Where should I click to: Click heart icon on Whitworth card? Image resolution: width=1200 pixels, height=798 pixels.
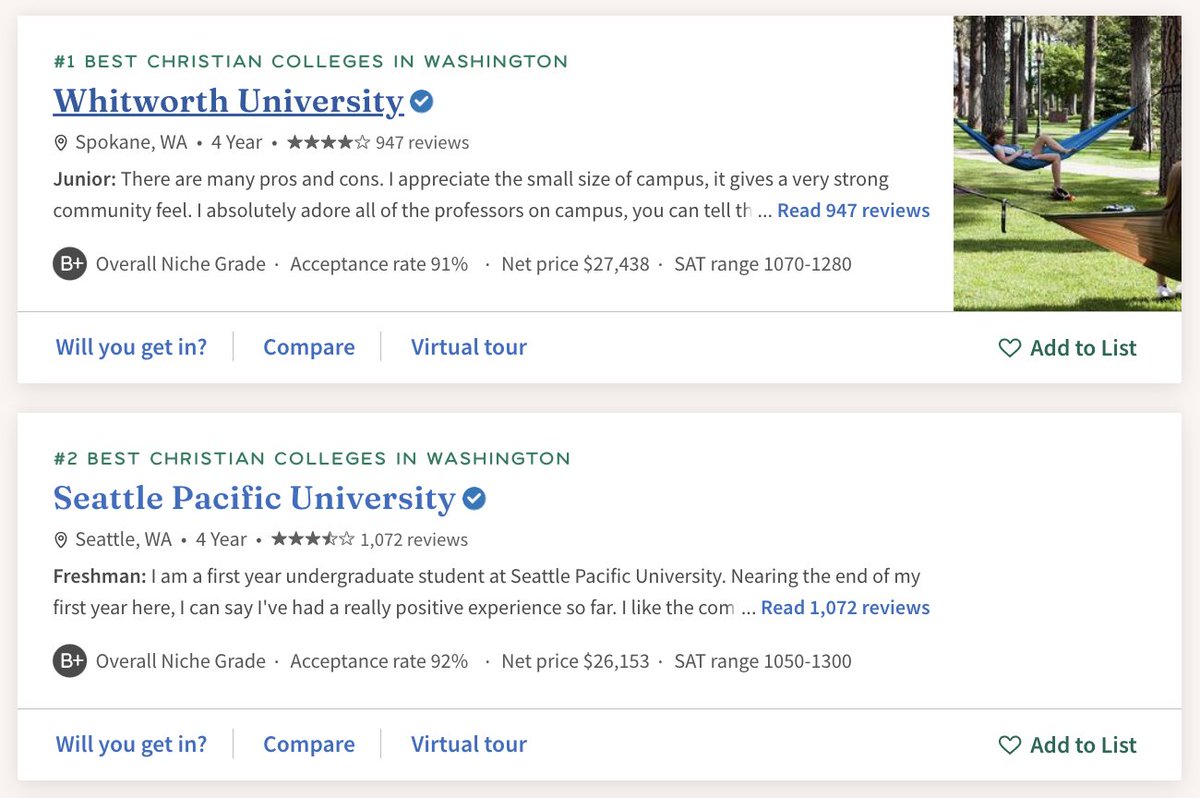pyautogui.click(x=1010, y=348)
